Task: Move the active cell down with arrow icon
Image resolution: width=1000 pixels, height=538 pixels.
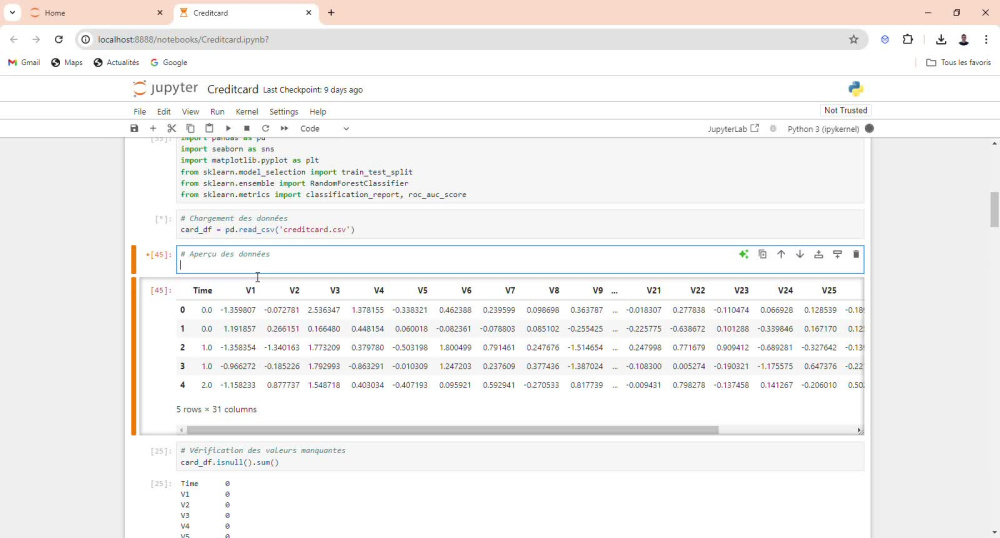Action: (x=800, y=254)
